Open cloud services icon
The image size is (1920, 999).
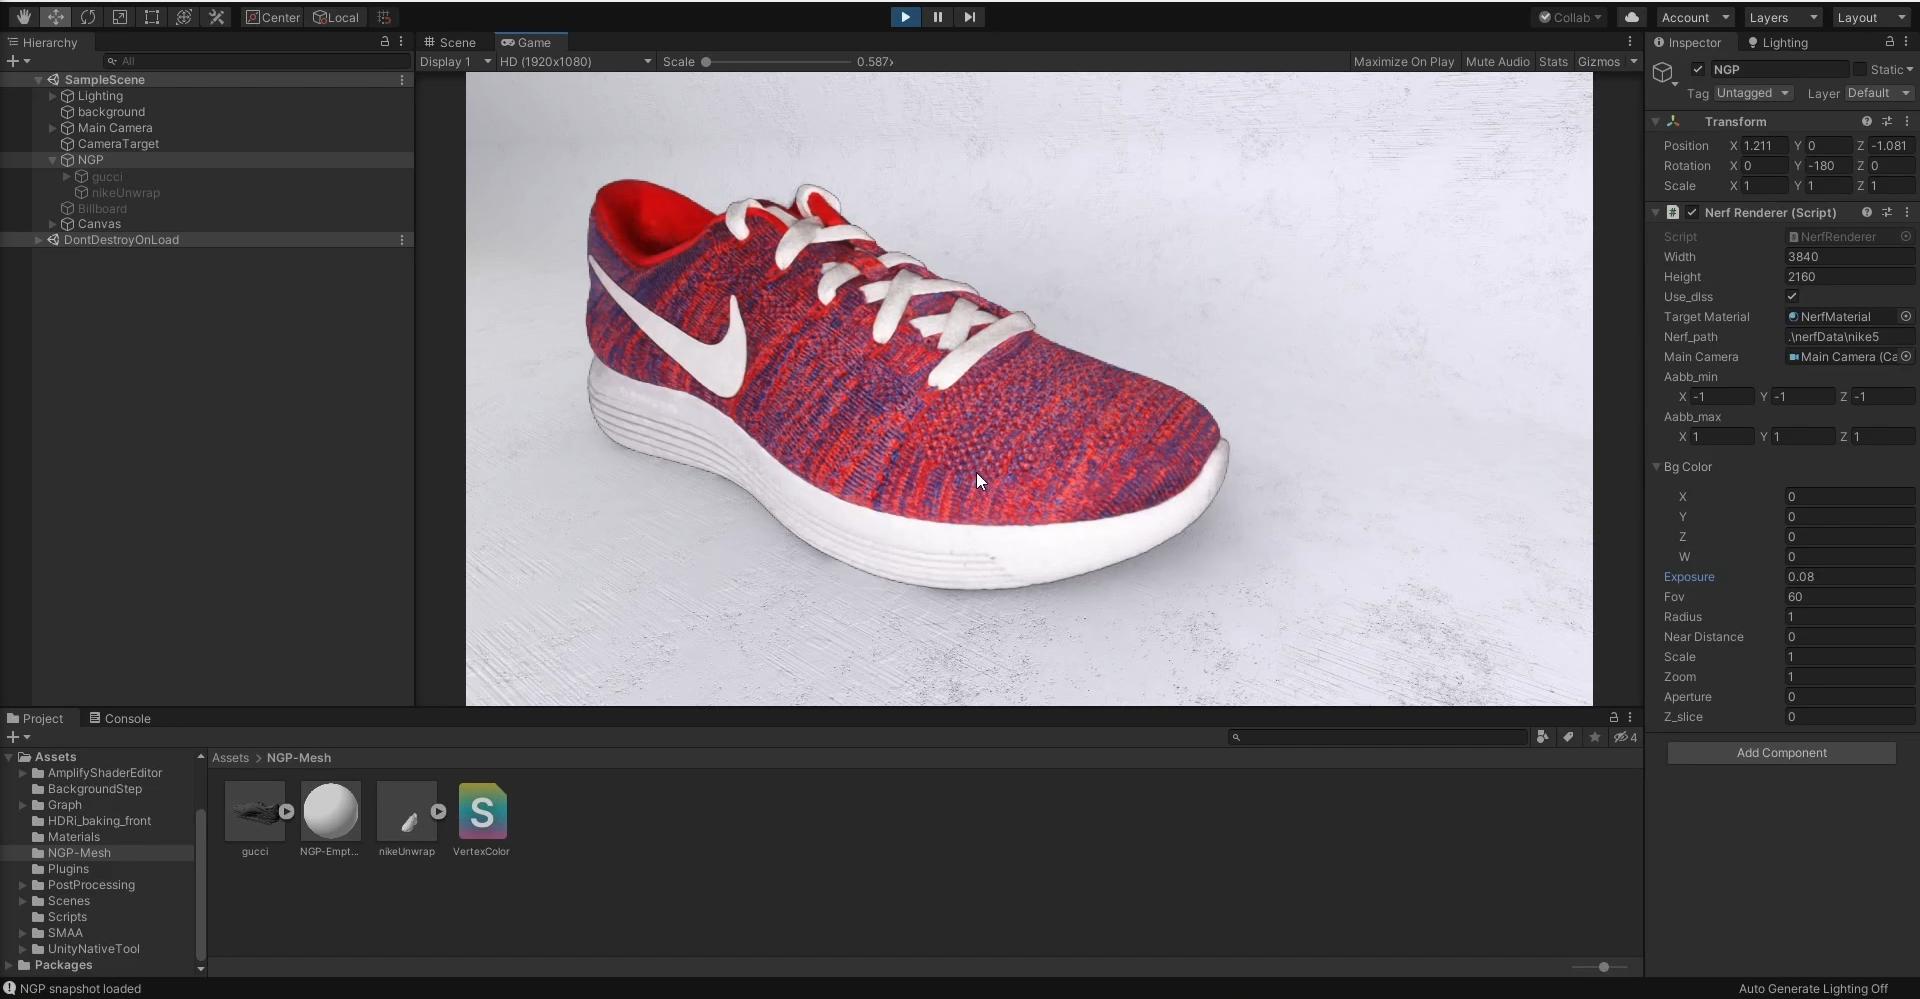pyautogui.click(x=1631, y=17)
